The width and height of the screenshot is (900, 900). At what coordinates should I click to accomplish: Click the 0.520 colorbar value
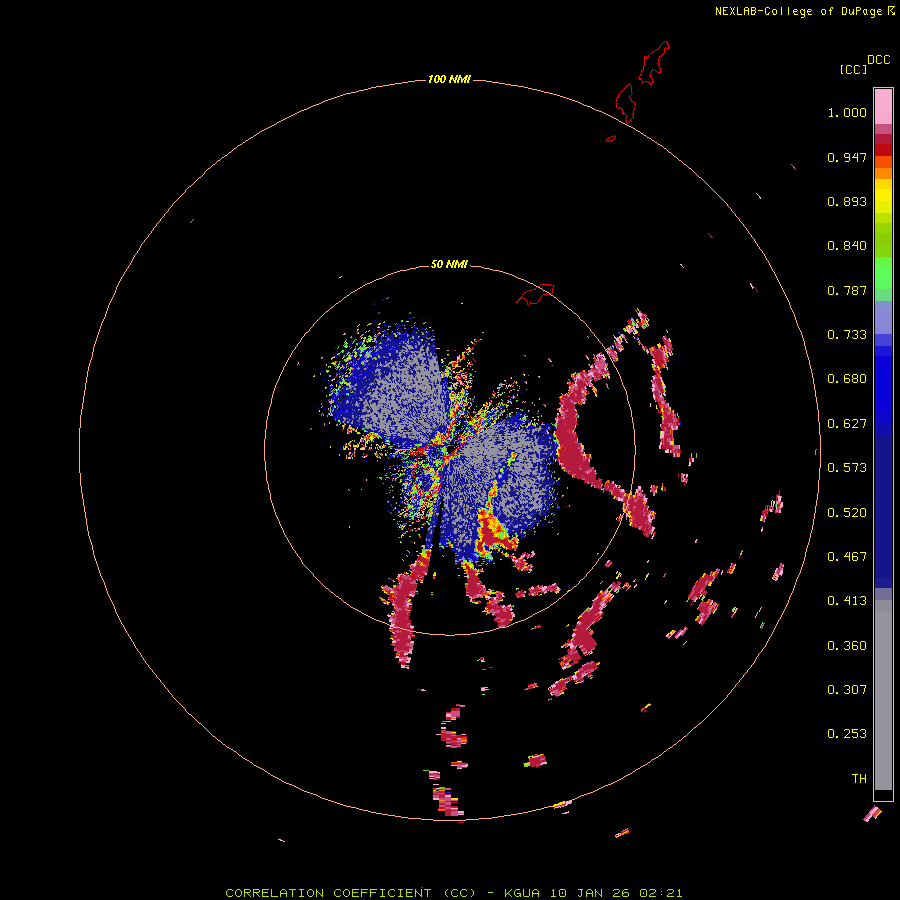click(x=847, y=513)
